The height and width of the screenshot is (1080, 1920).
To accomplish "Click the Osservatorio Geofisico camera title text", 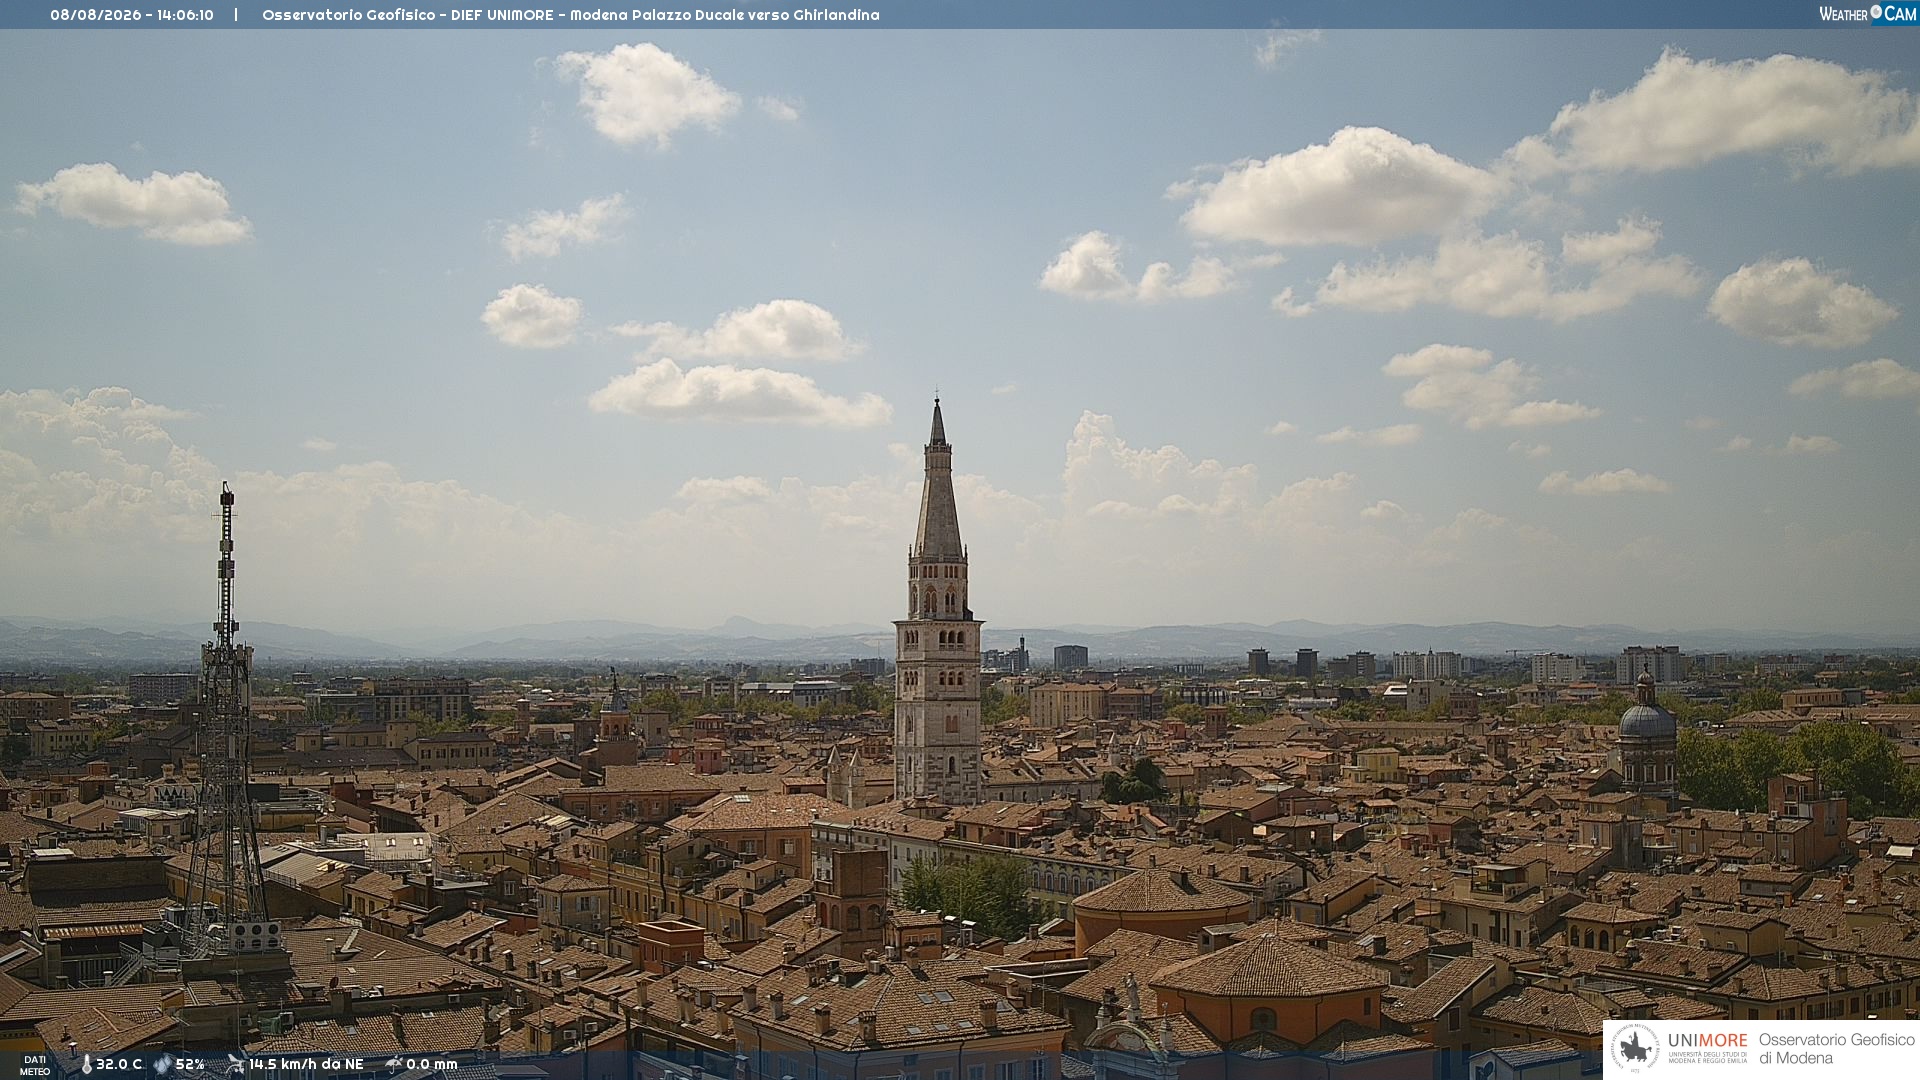I will 571,15.
